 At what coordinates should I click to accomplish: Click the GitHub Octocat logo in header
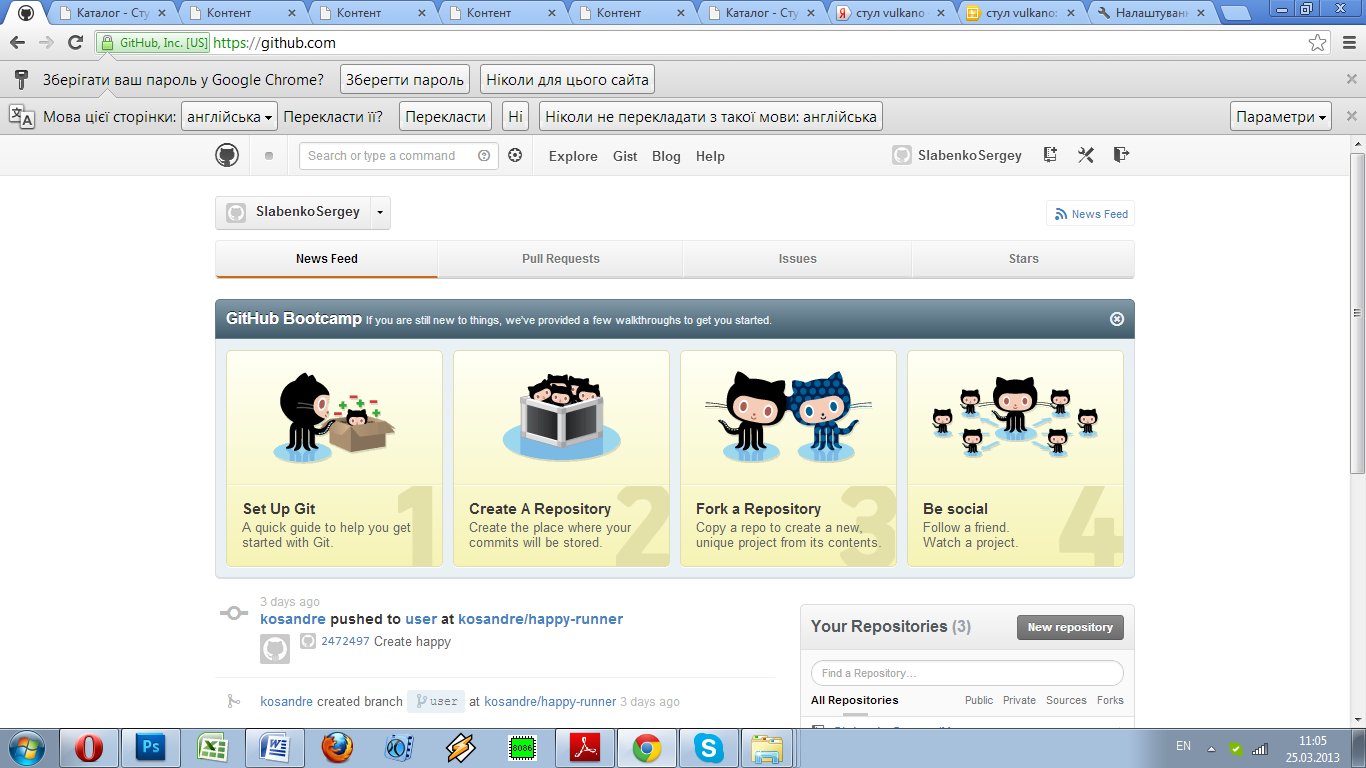pyautogui.click(x=227, y=155)
